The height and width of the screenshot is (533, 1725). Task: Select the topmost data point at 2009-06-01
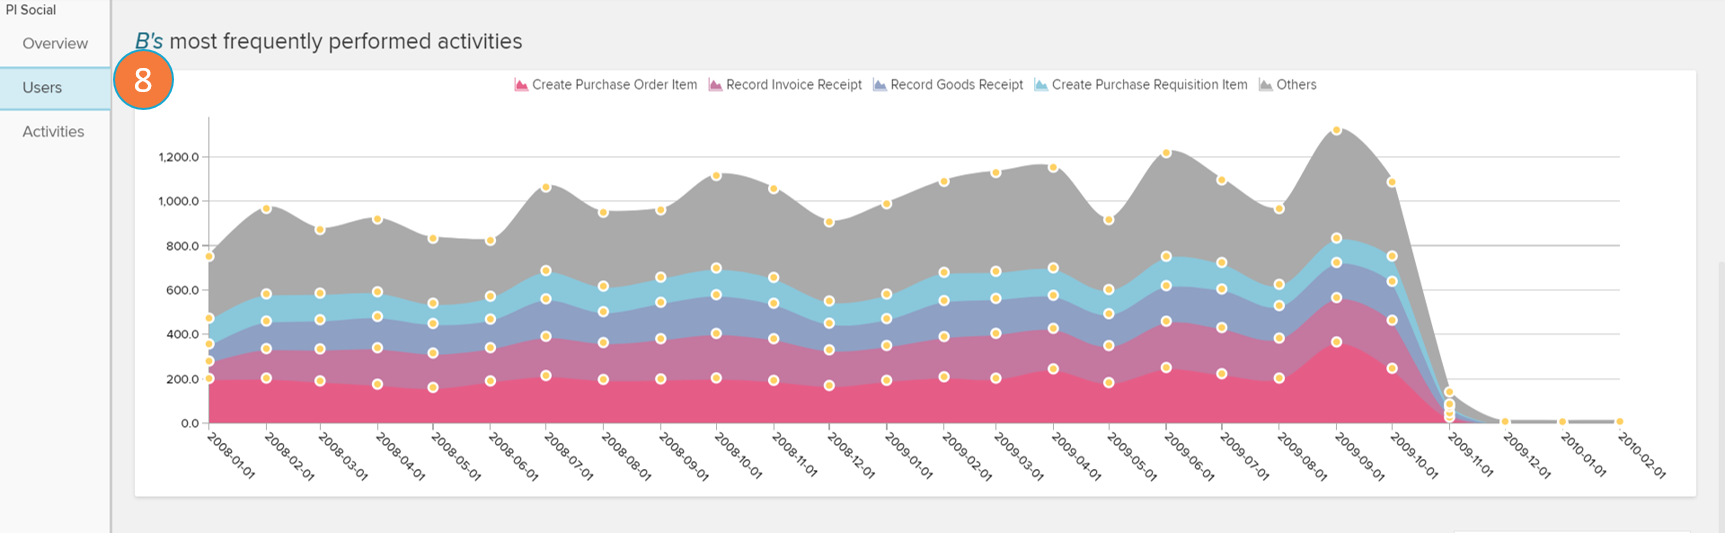(x=1166, y=153)
